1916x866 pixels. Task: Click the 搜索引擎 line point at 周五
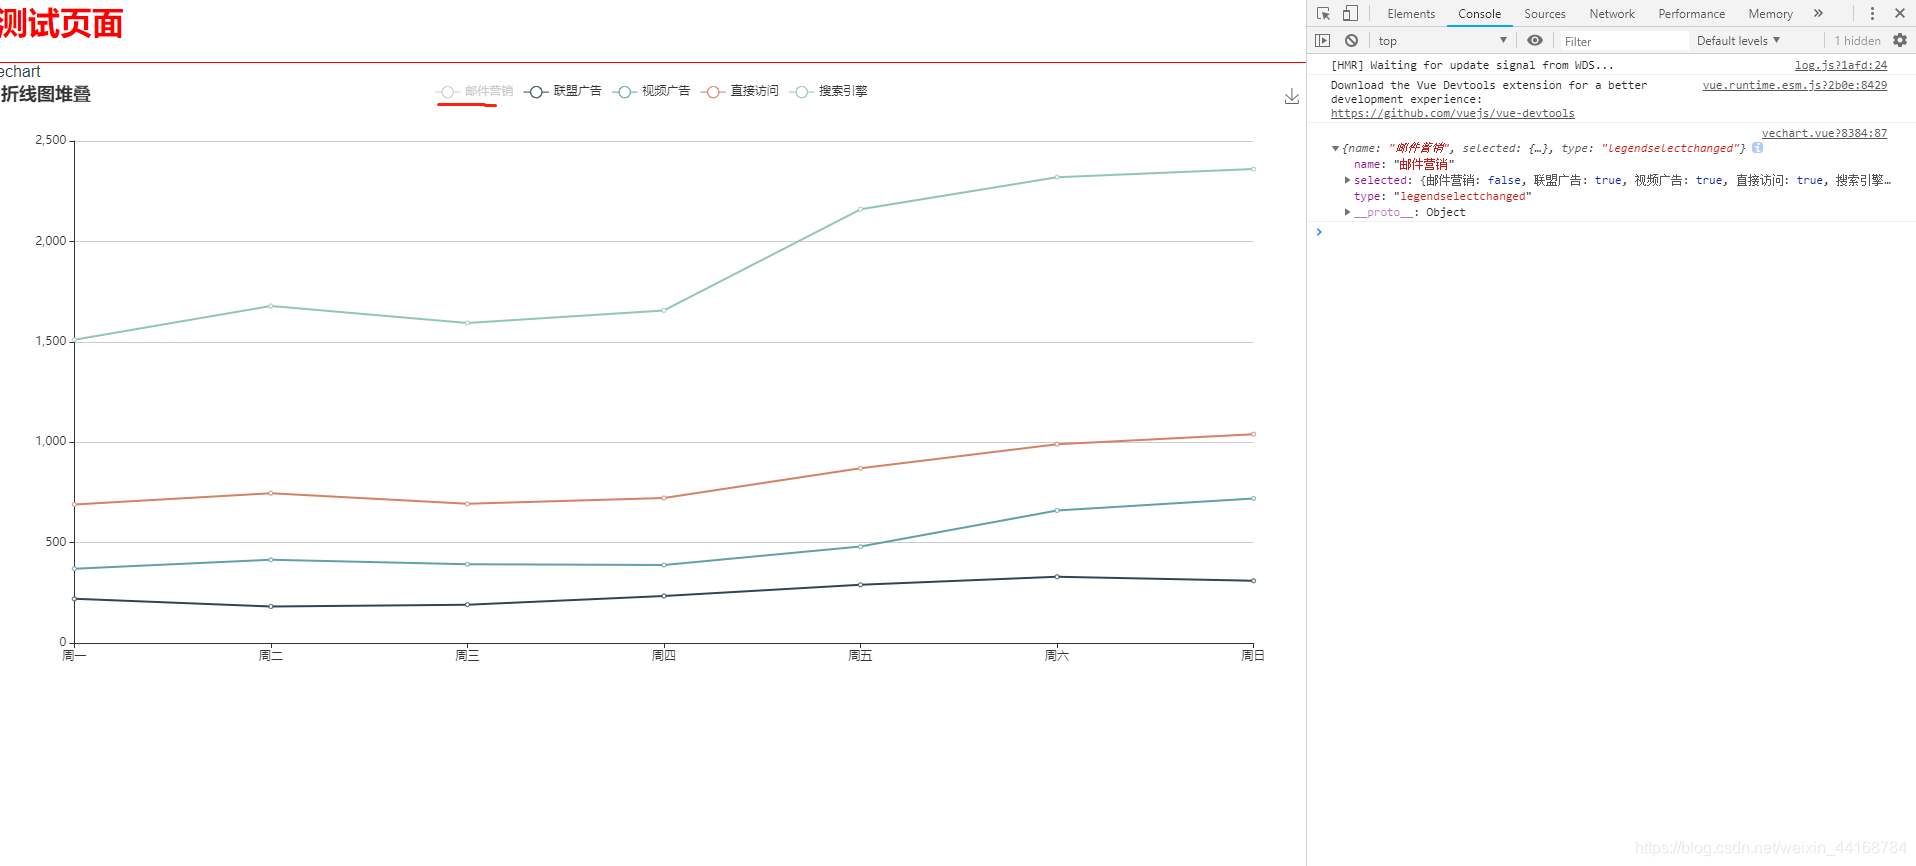pyautogui.click(x=860, y=209)
